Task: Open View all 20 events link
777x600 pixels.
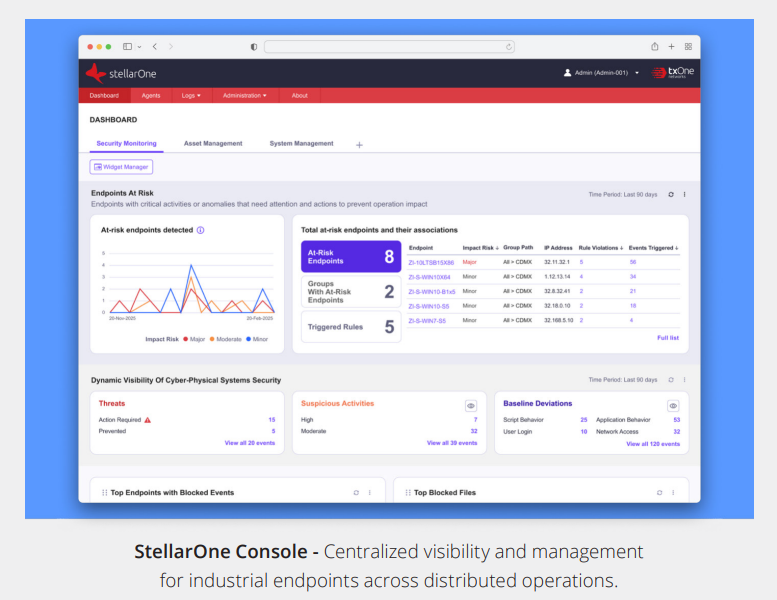Action: click(x=250, y=443)
